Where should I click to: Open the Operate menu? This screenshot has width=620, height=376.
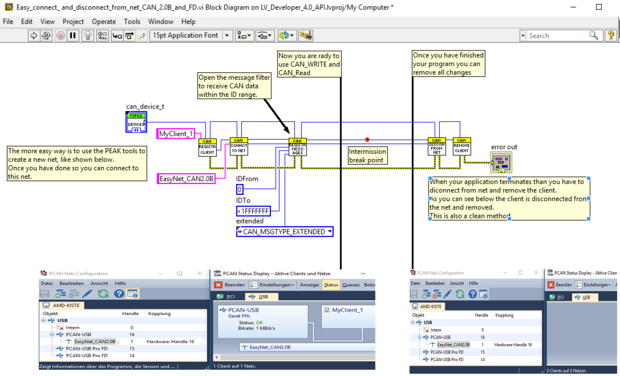pyautogui.click(x=104, y=21)
